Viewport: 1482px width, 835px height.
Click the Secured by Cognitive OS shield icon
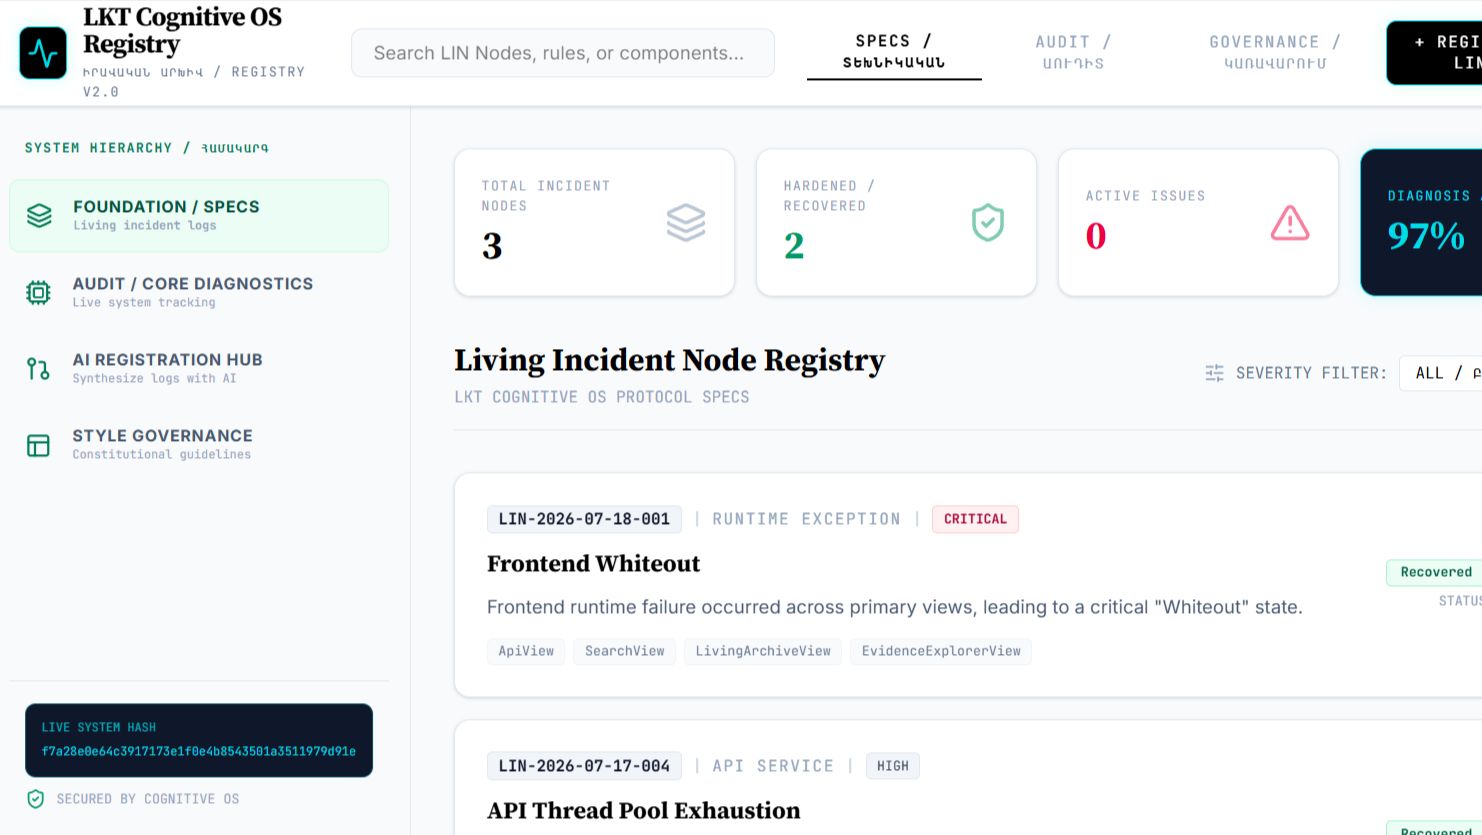36,799
